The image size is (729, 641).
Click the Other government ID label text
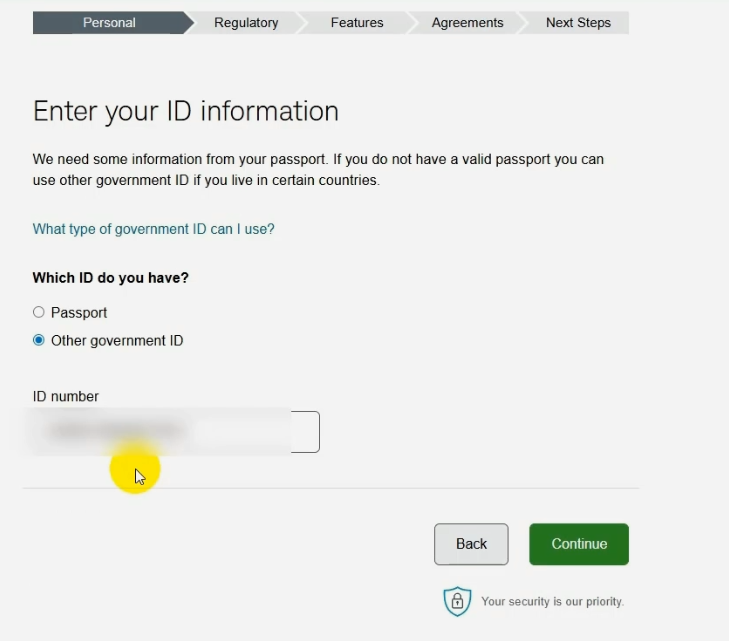pos(117,340)
